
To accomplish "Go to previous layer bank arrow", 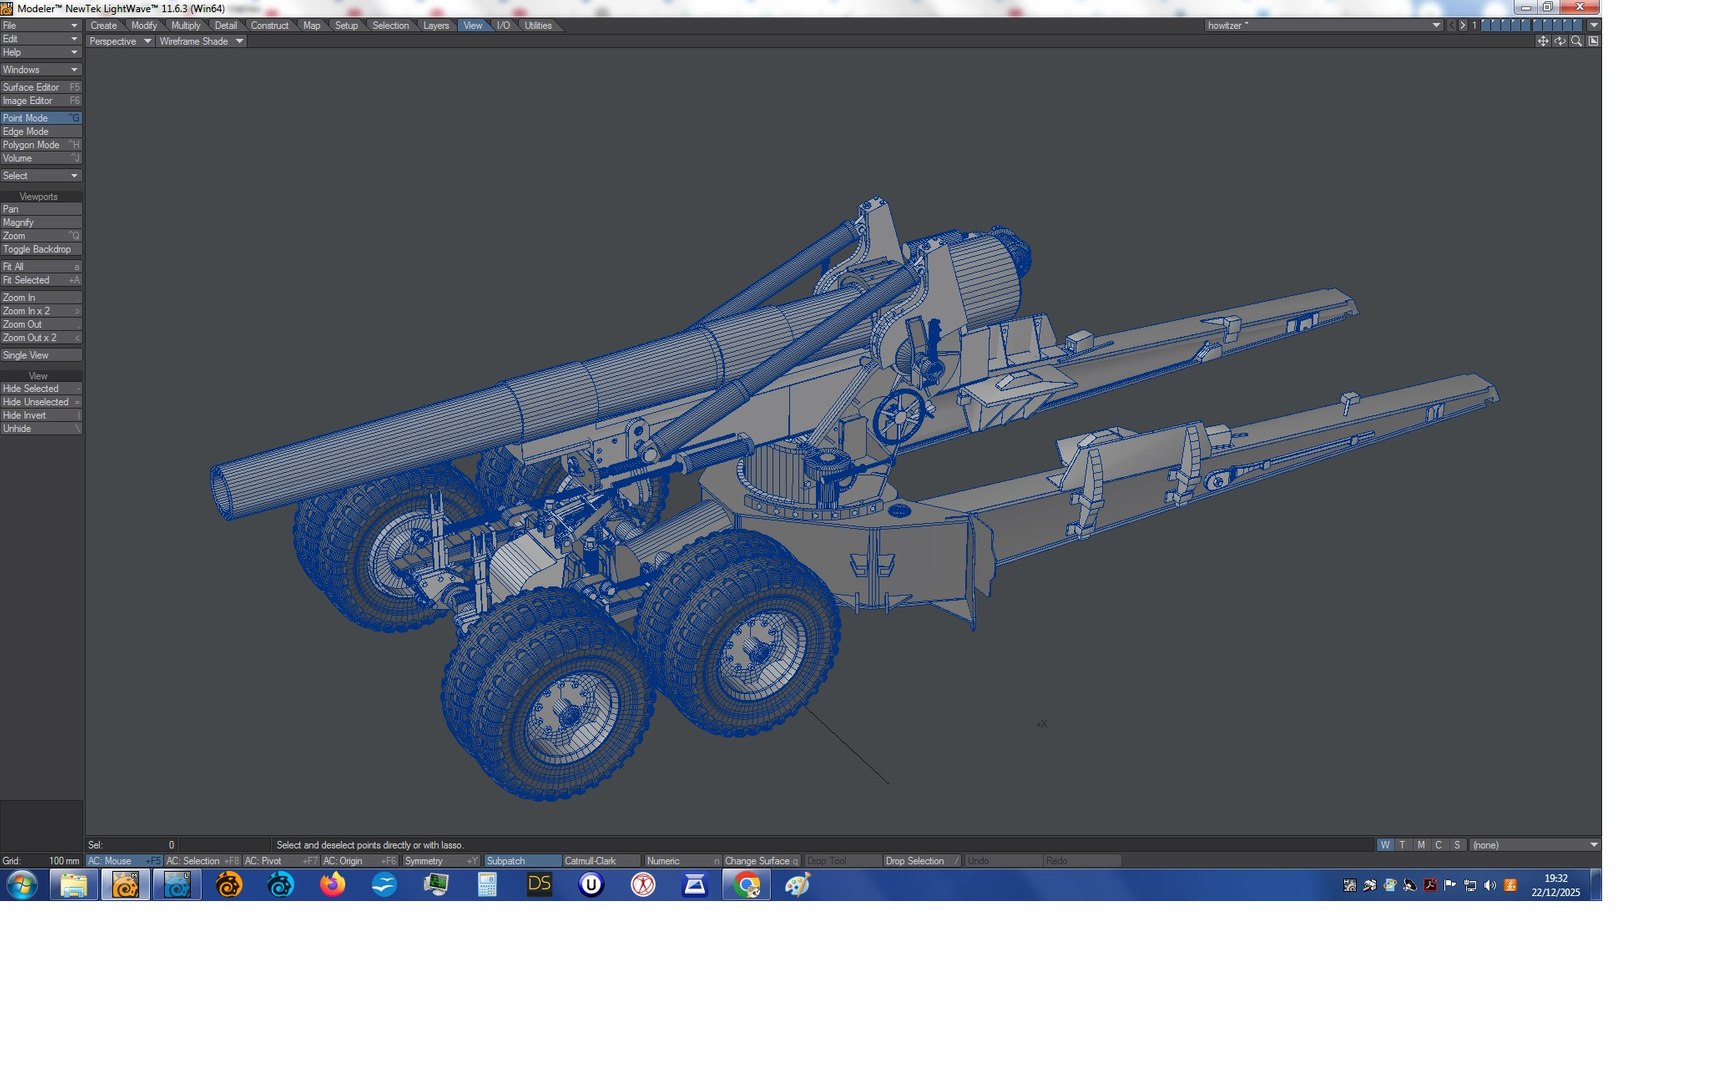I will pyautogui.click(x=1451, y=25).
